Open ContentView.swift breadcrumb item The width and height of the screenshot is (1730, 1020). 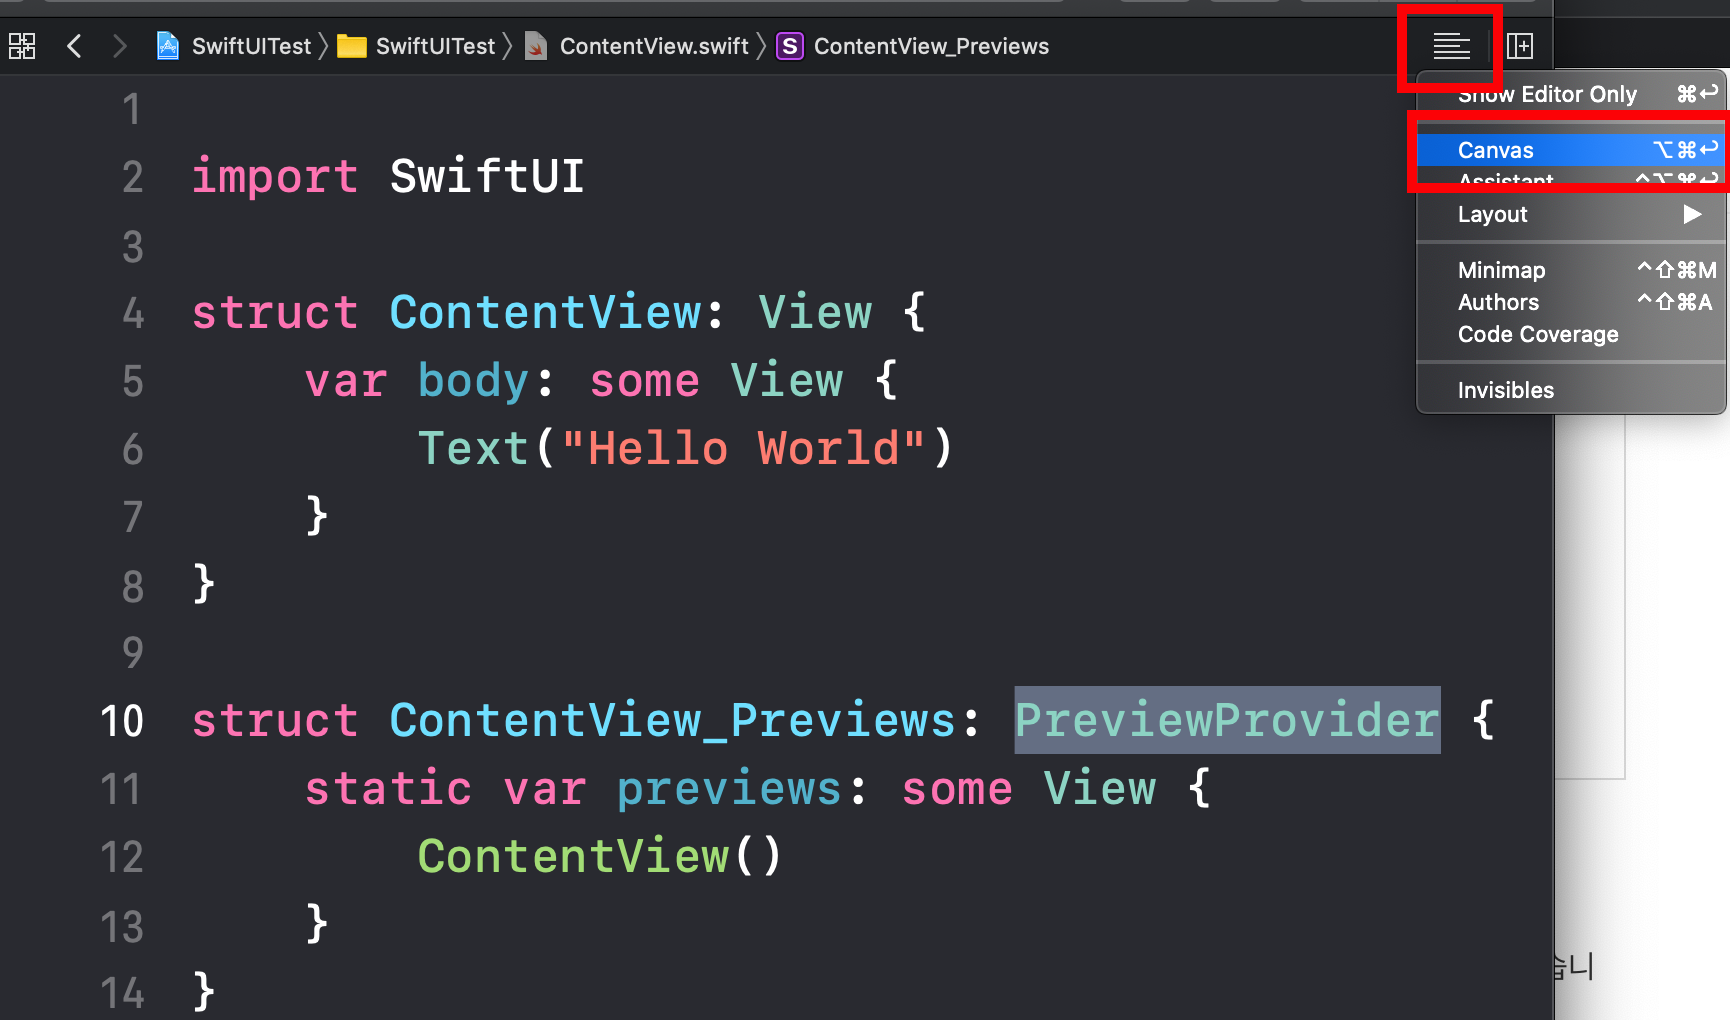654,46
